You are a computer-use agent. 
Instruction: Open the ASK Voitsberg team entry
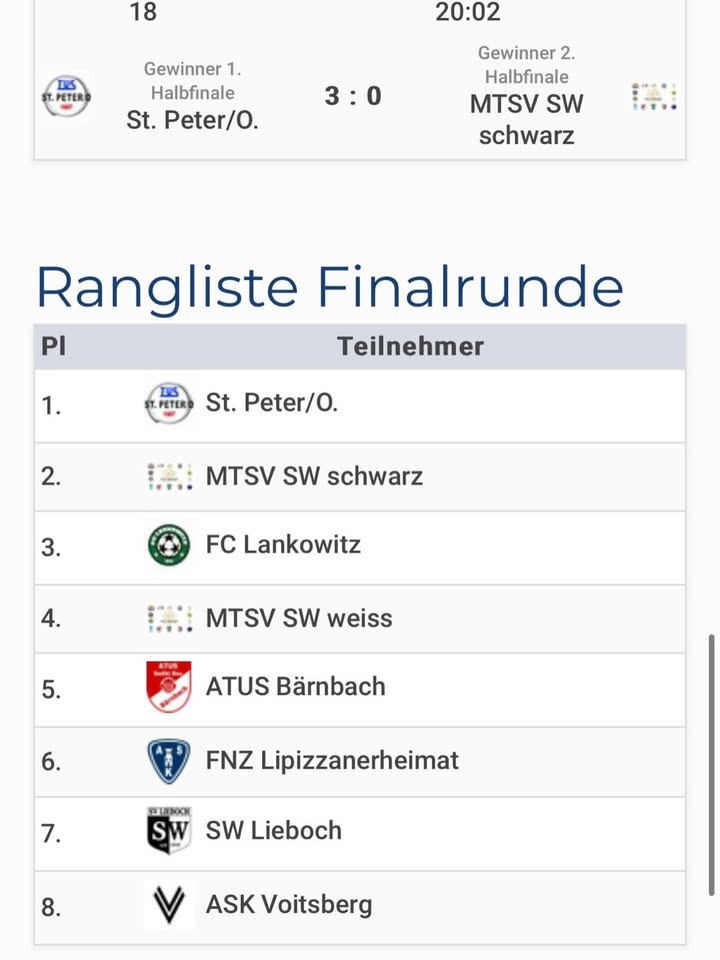(x=289, y=905)
